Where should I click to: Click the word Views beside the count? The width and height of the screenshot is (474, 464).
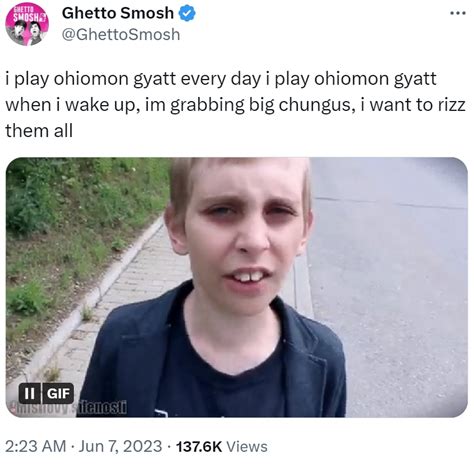[x=247, y=446]
